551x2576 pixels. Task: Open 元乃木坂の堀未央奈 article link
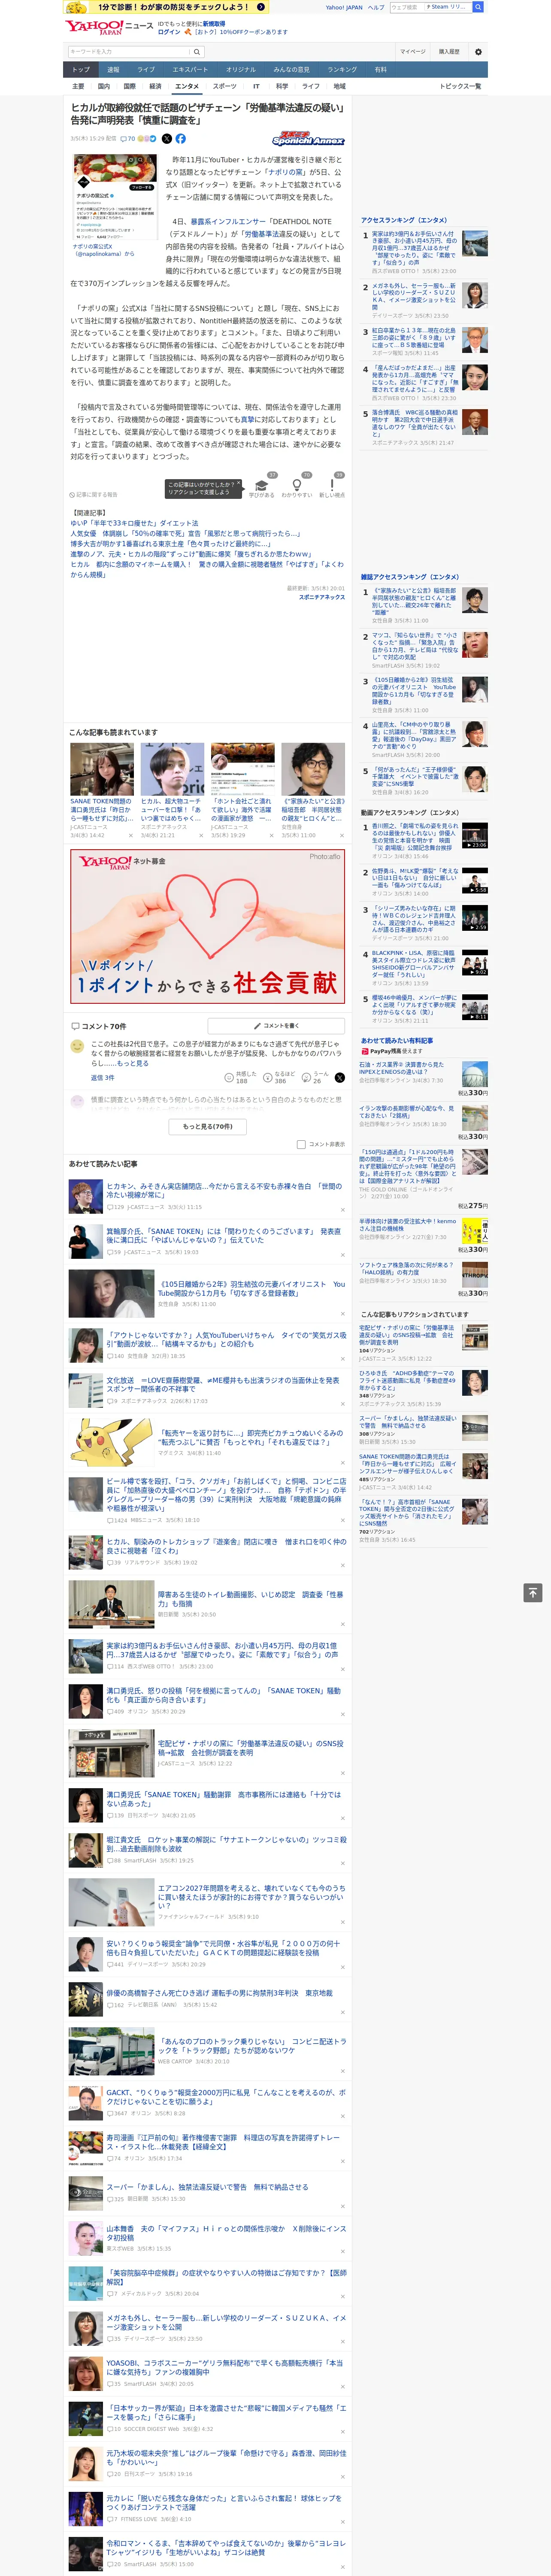(x=226, y=2457)
